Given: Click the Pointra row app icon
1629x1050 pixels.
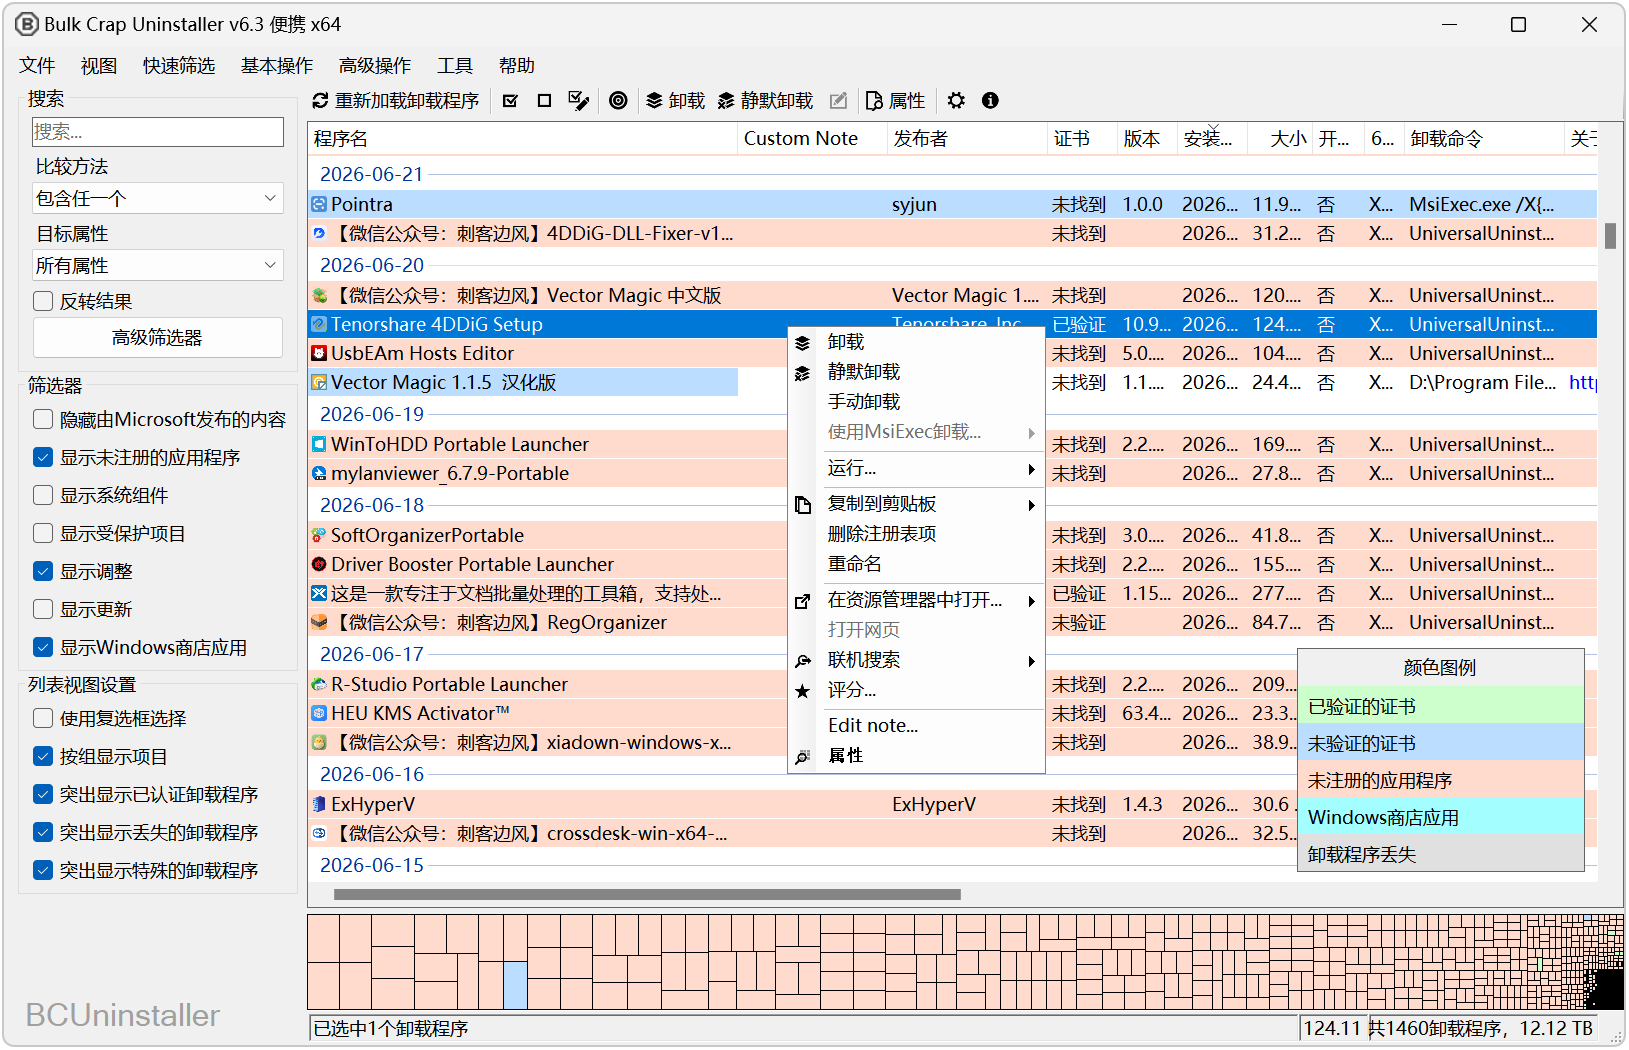Looking at the screenshot, I should (319, 204).
